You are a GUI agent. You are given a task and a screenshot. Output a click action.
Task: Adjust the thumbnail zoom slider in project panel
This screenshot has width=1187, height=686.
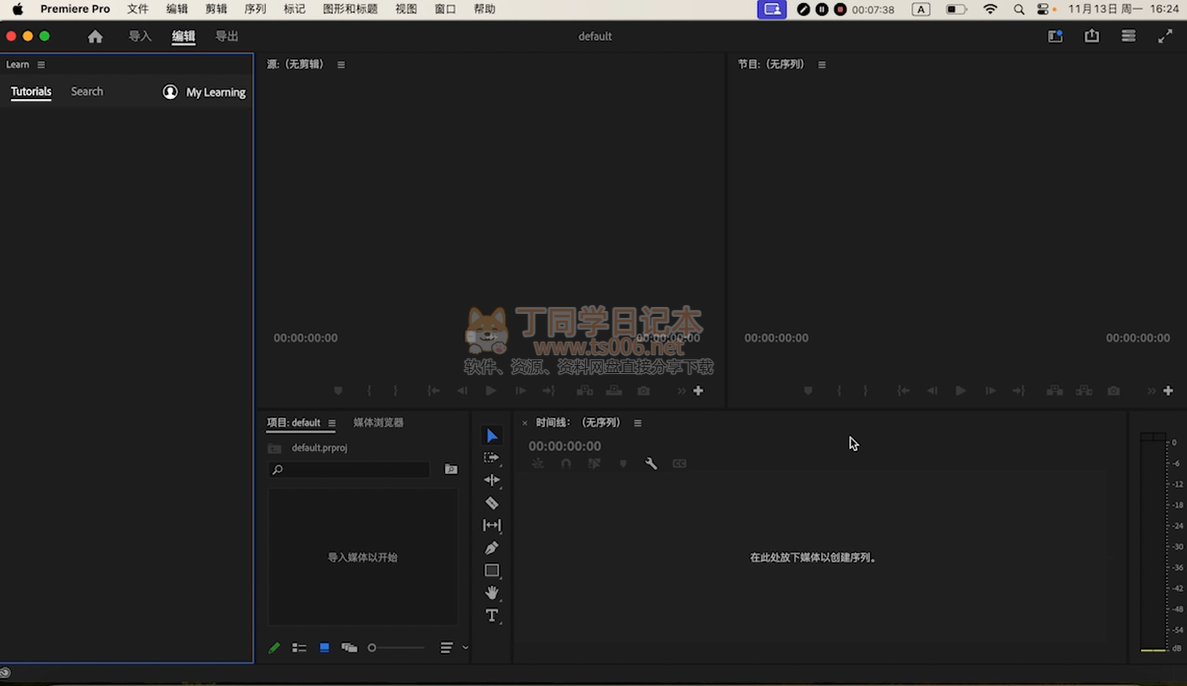point(373,648)
